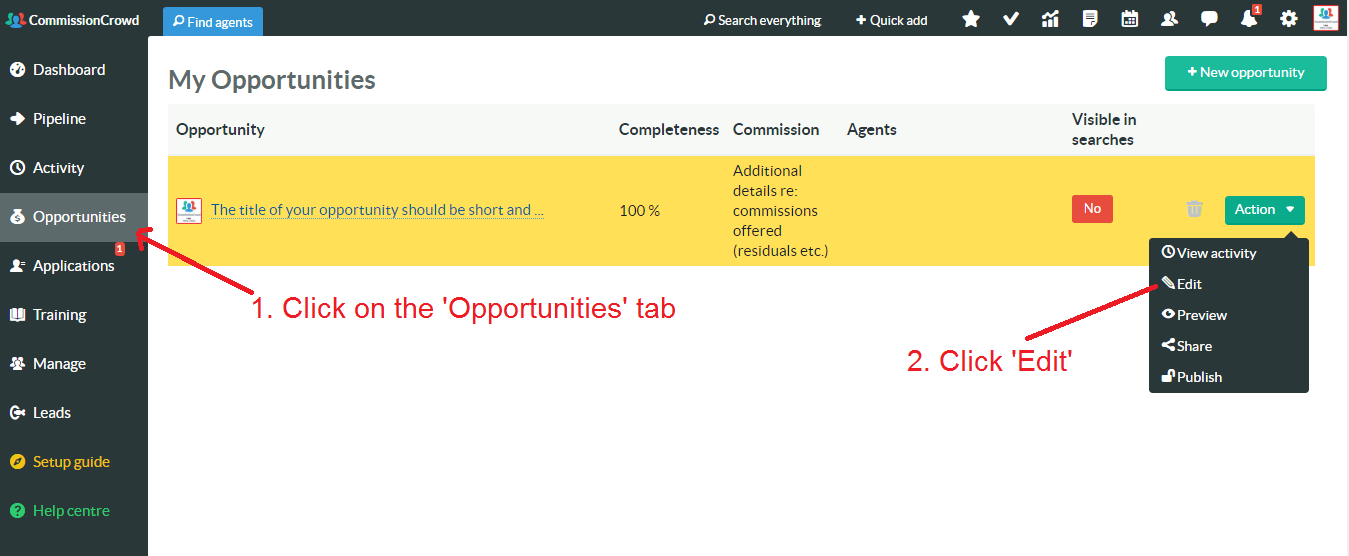Image resolution: width=1349 pixels, height=556 pixels.
Task: Choose Edit from Action menu
Action: 1228,284
